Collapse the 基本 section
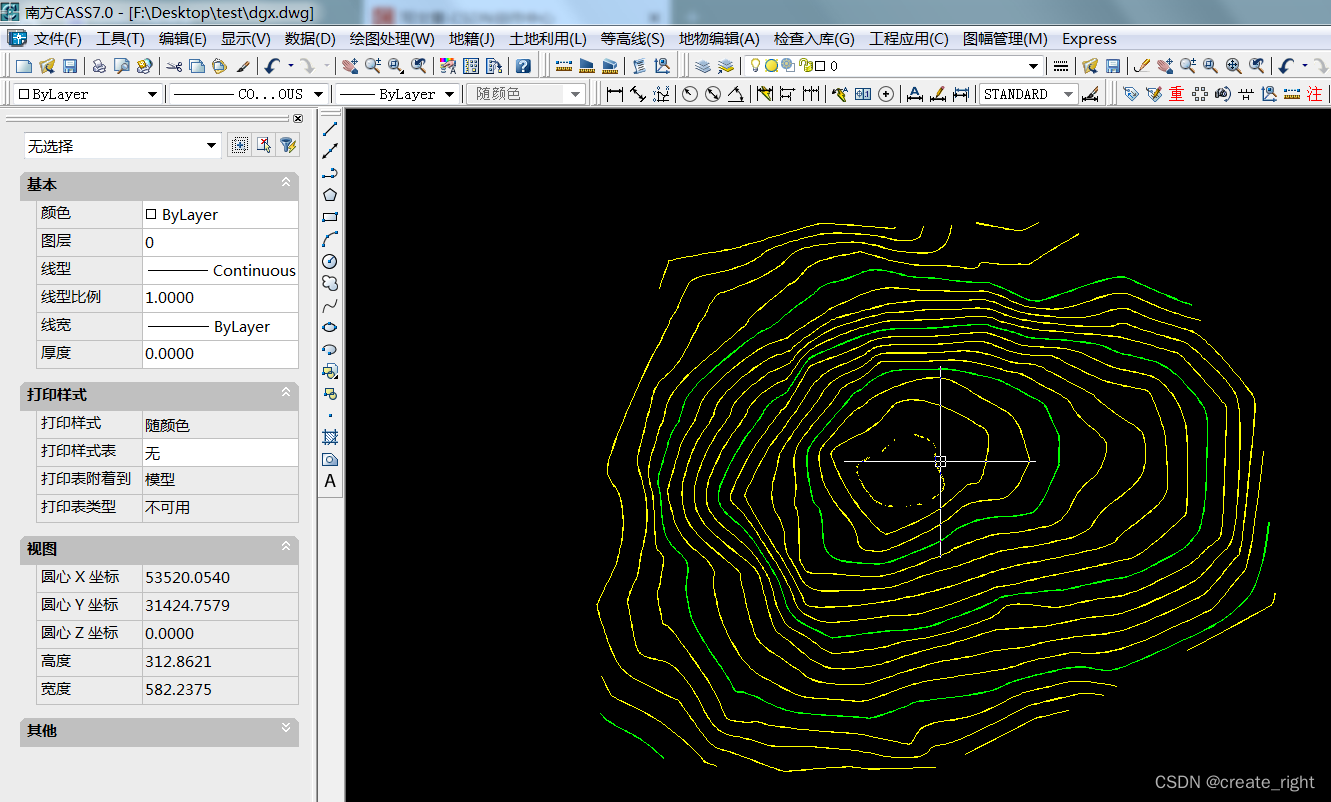 286,184
